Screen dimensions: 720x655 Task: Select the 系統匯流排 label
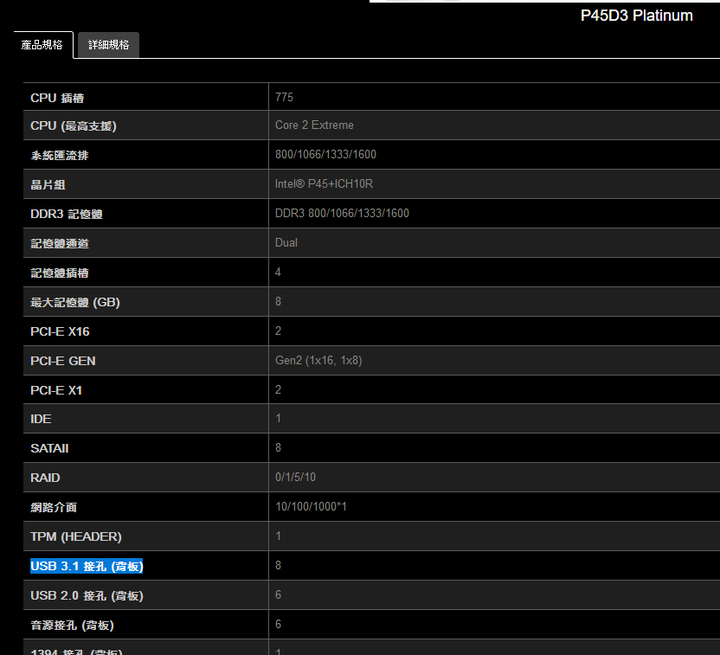(x=59, y=155)
